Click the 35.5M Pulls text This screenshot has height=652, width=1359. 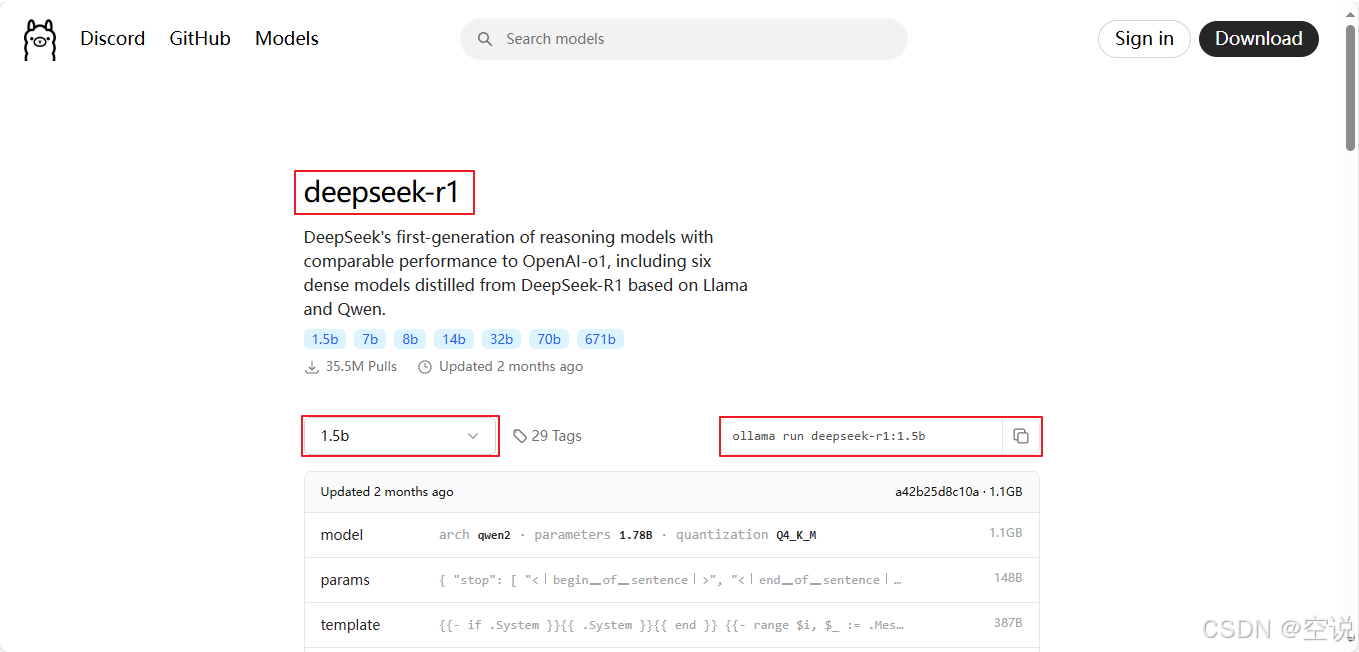(x=351, y=367)
